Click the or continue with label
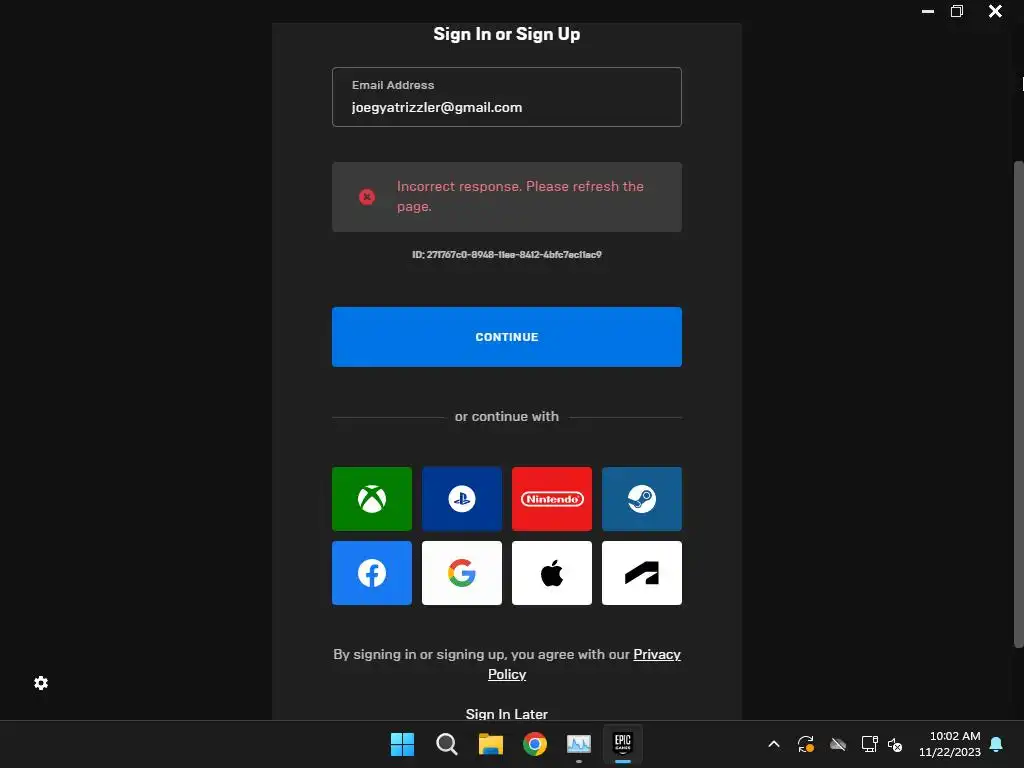The width and height of the screenshot is (1024, 768). coord(507,417)
